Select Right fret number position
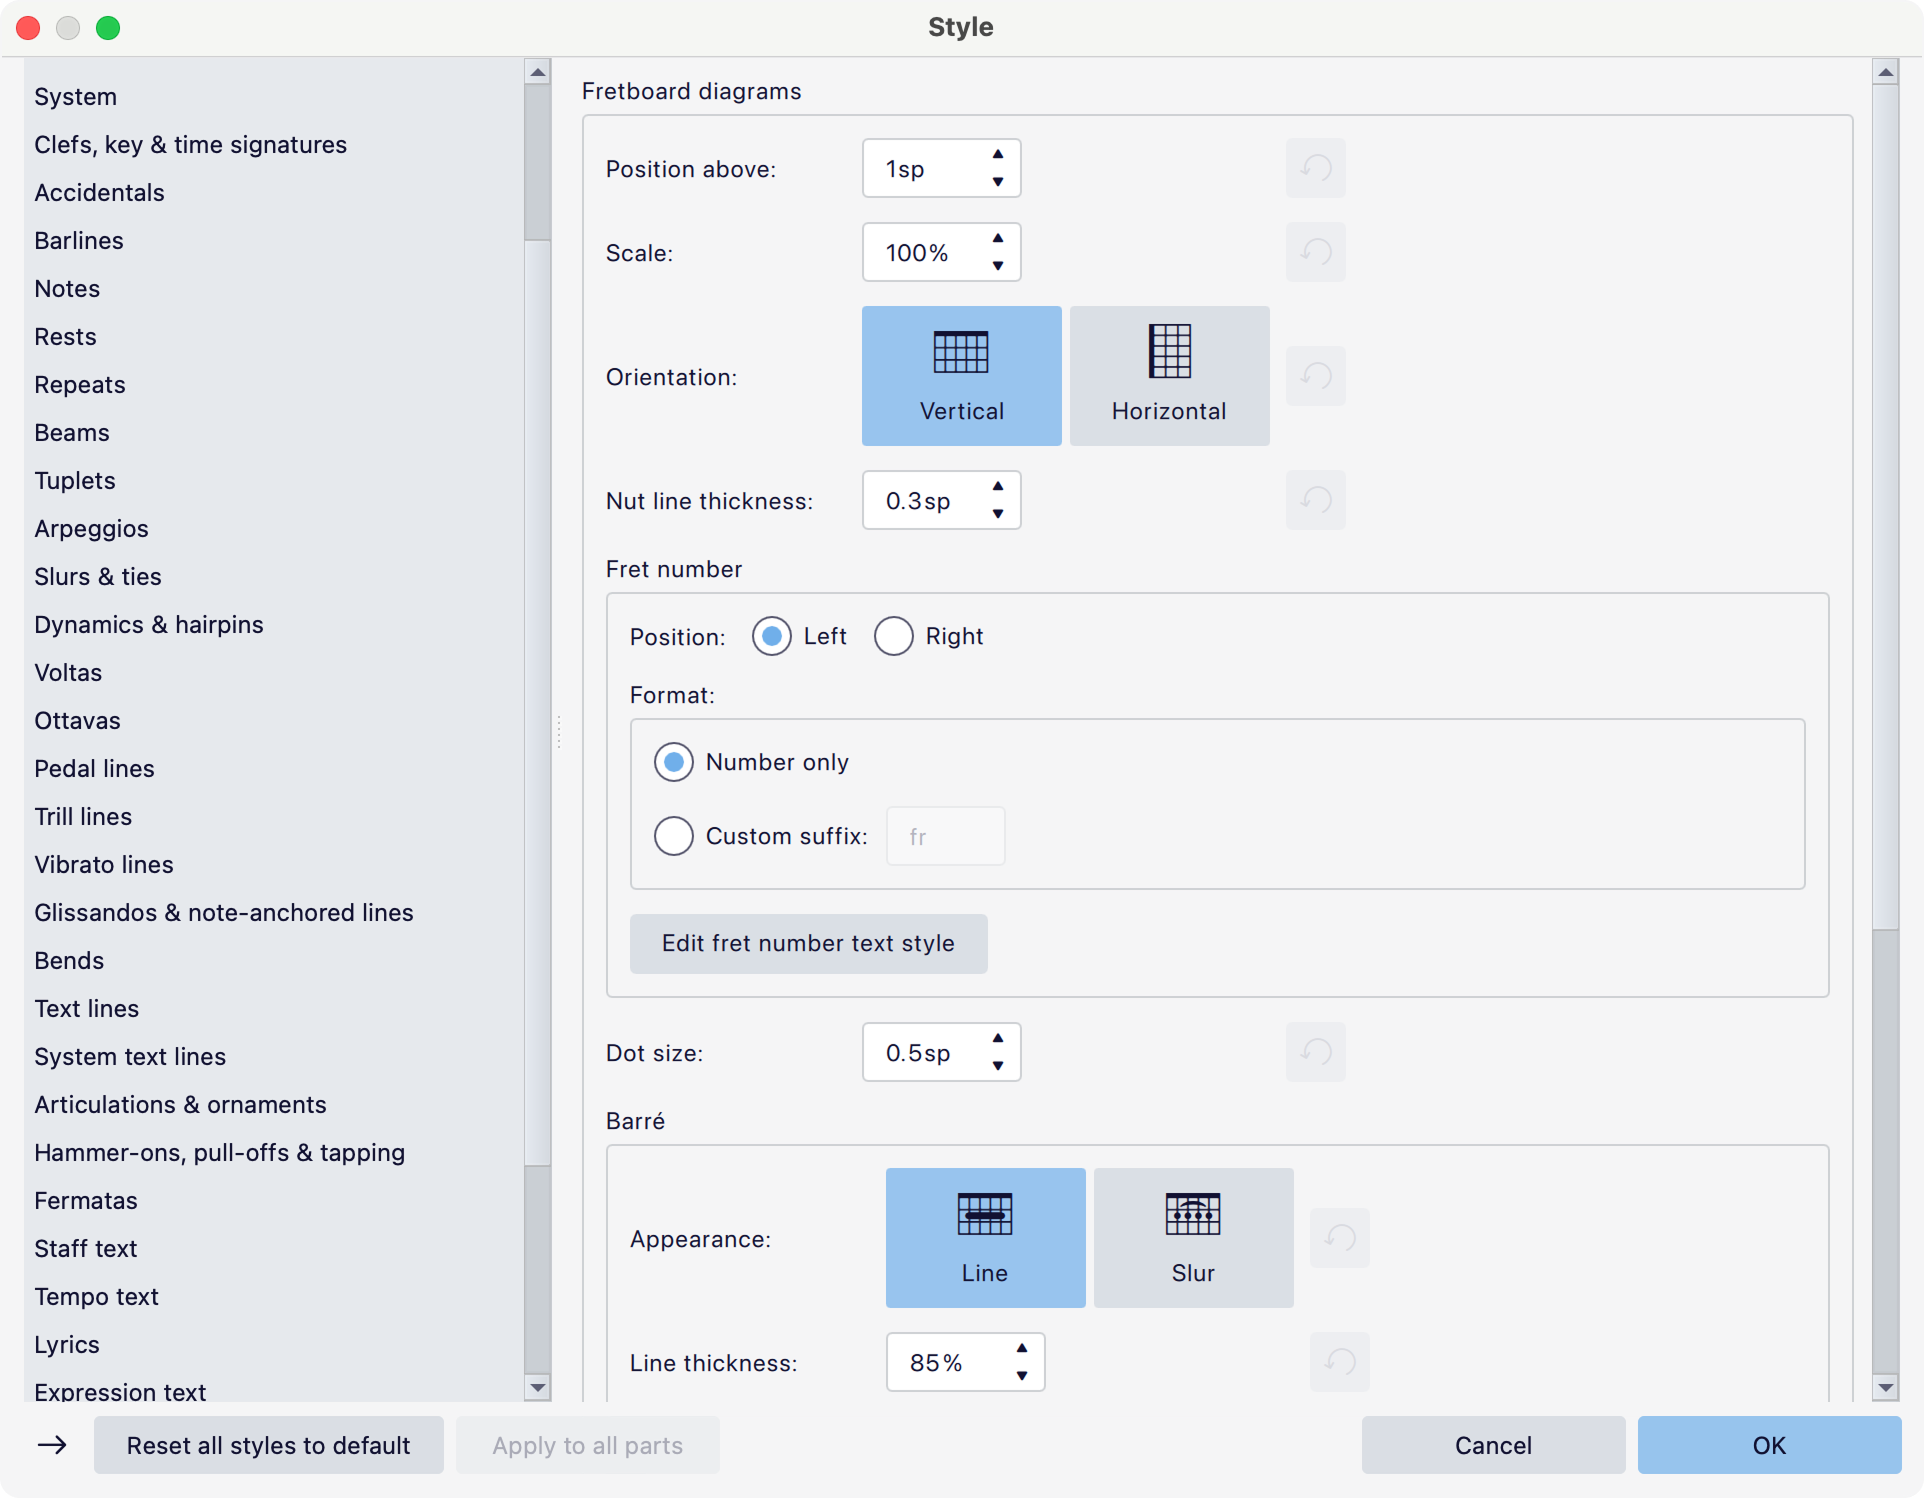This screenshot has height=1498, width=1924. [893, 636]
